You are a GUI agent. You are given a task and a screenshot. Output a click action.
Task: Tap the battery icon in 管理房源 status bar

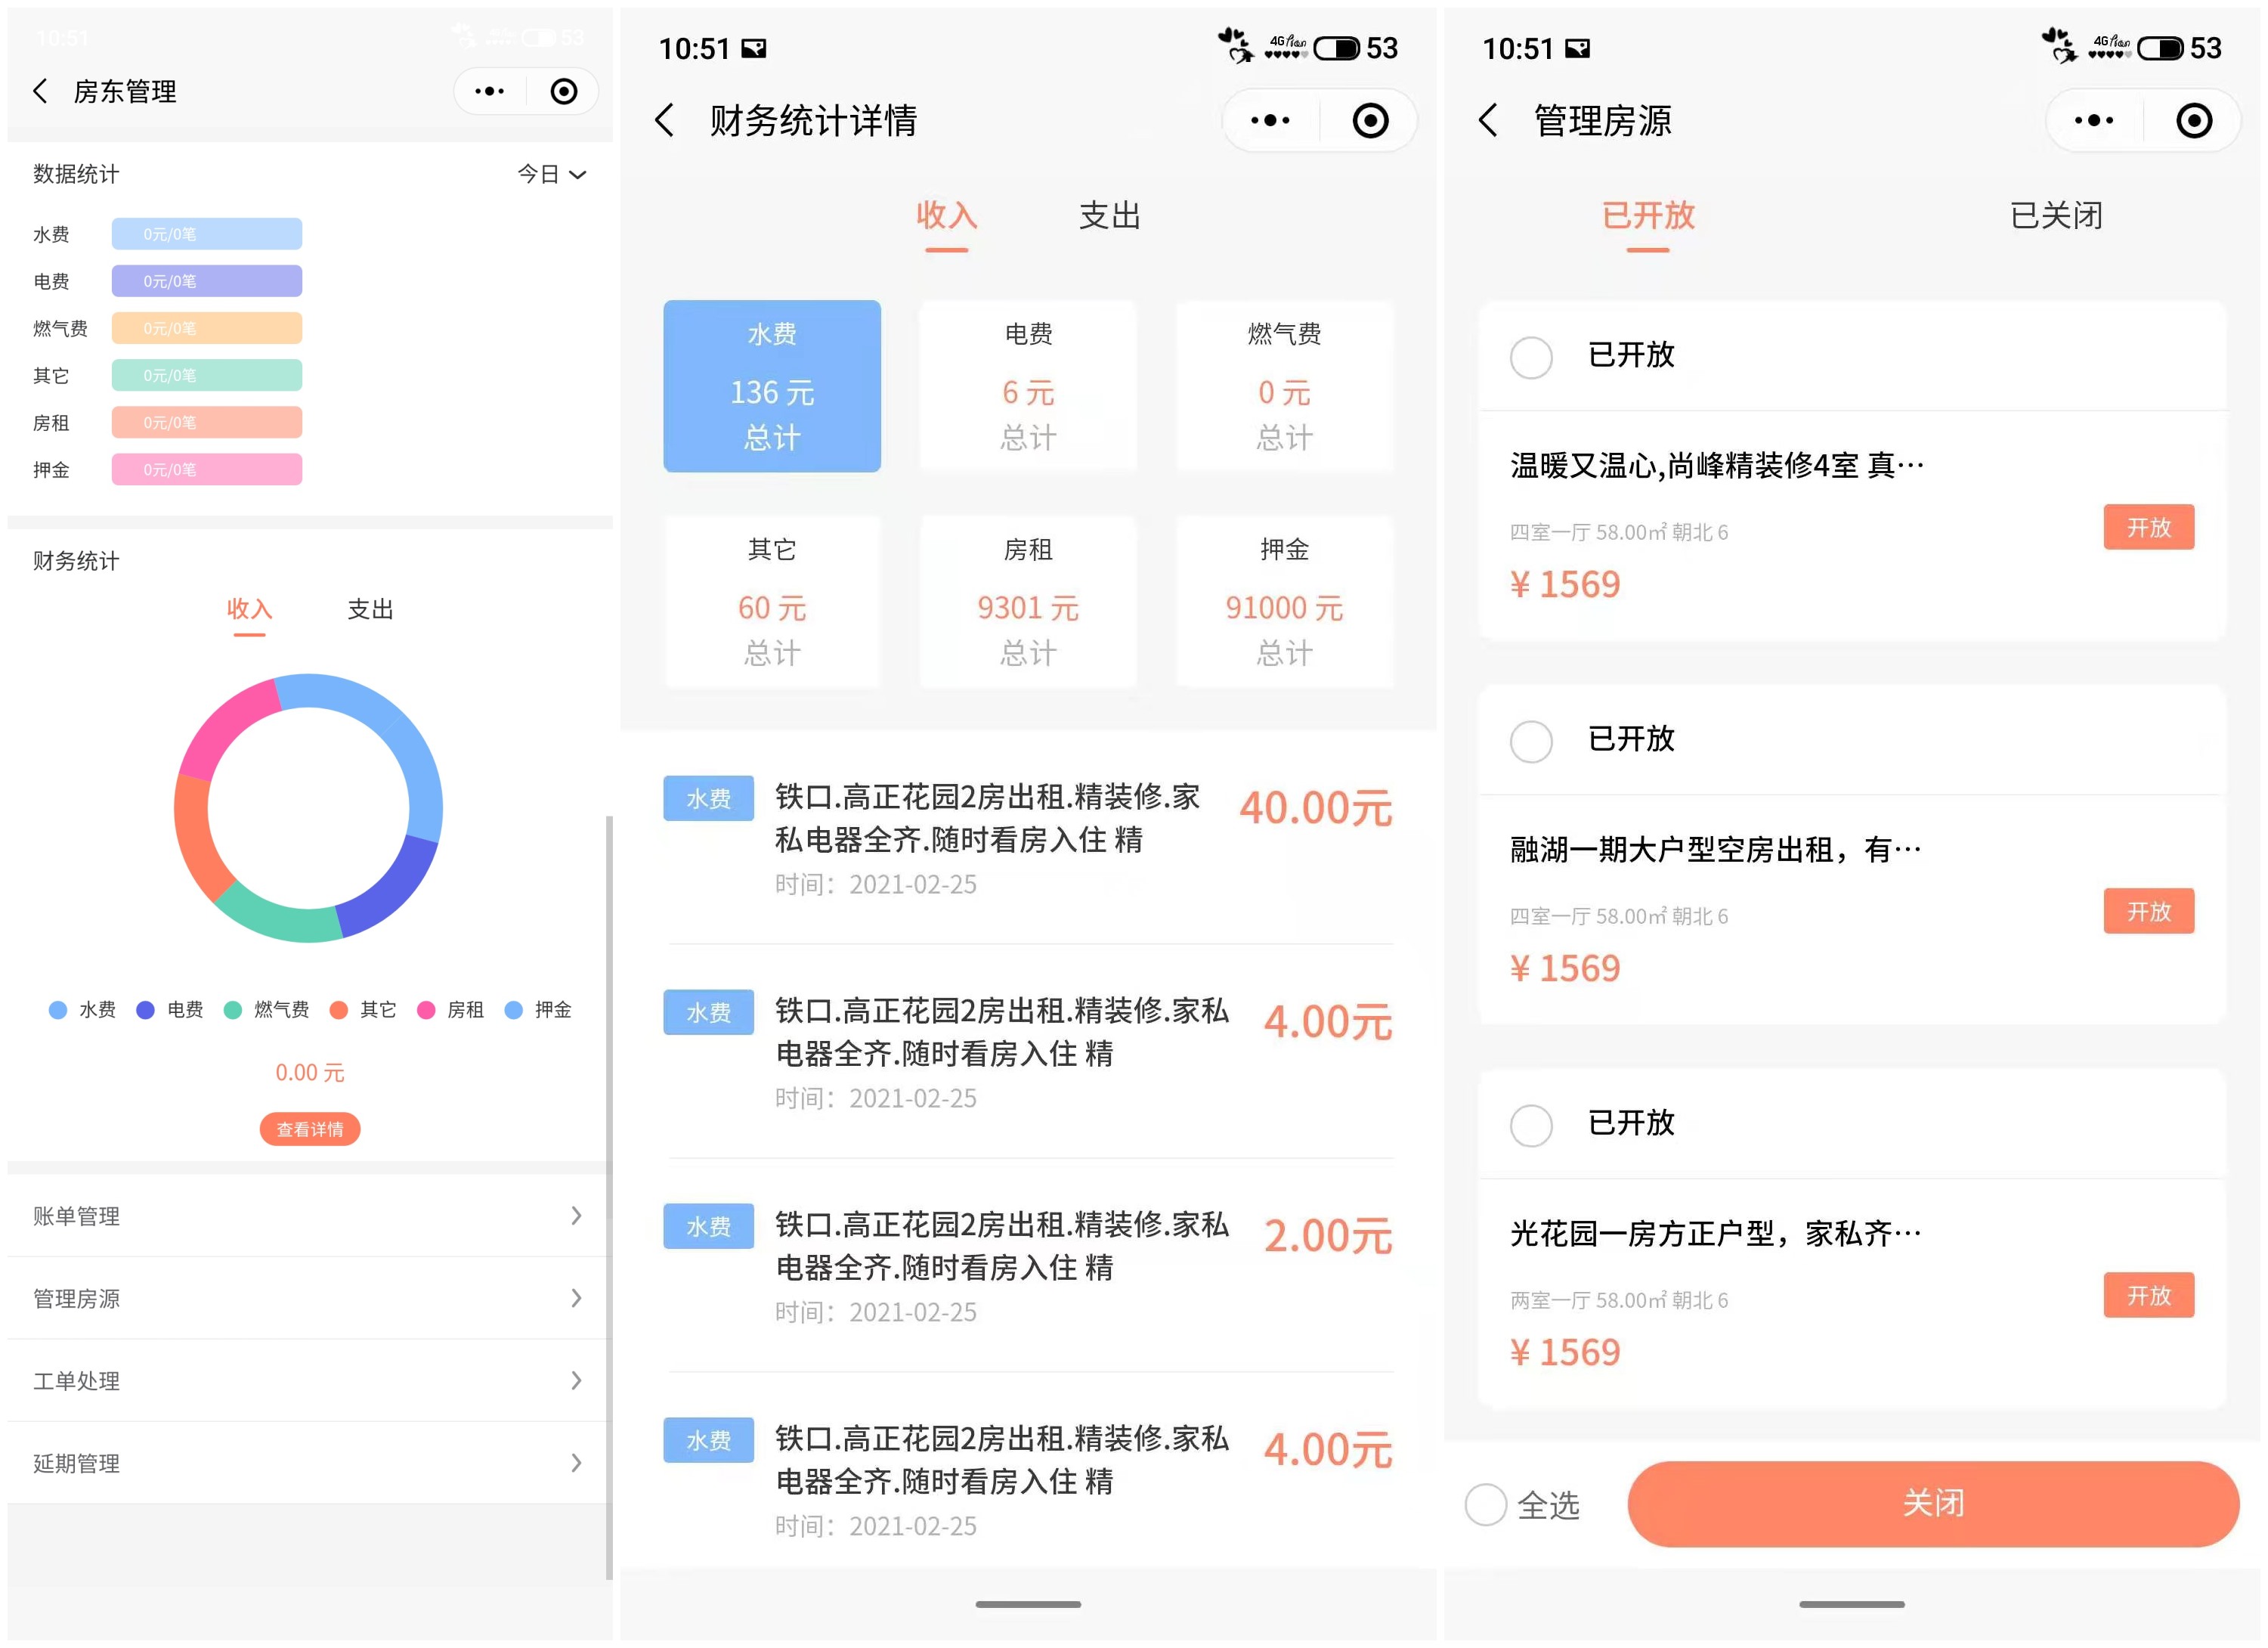tap(2160, 48)
